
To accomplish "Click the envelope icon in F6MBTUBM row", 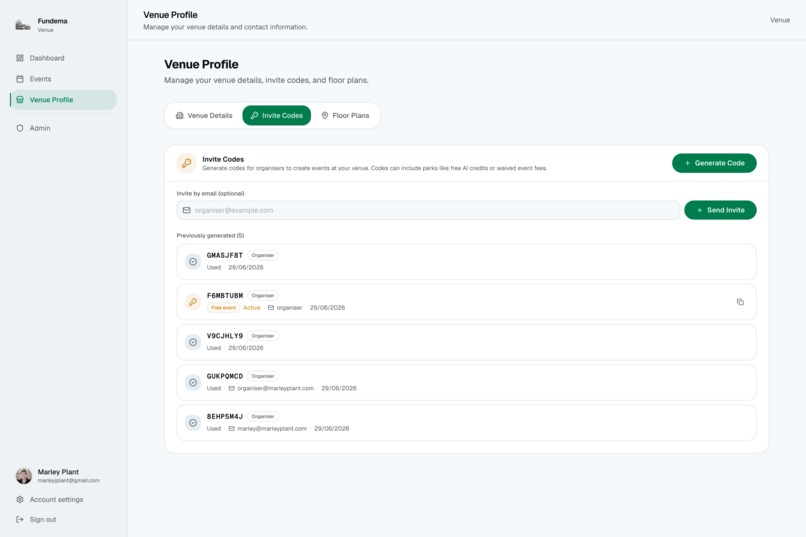I will (x=271, y=308).
